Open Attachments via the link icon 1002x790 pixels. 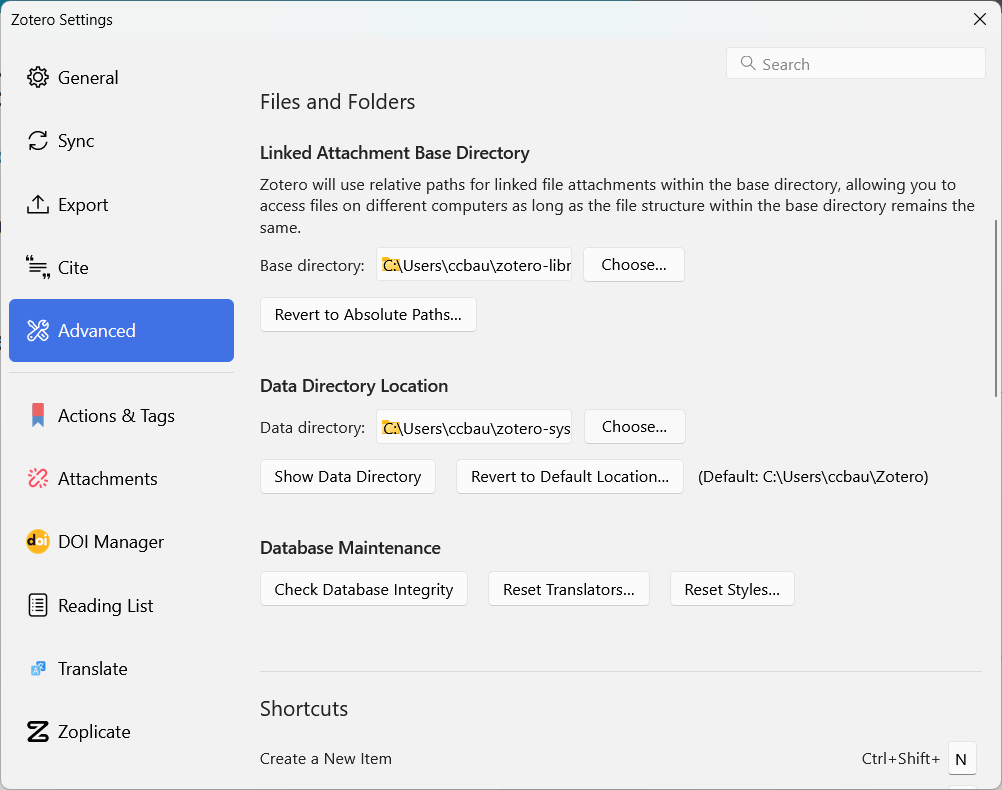(x=38, y=479)
